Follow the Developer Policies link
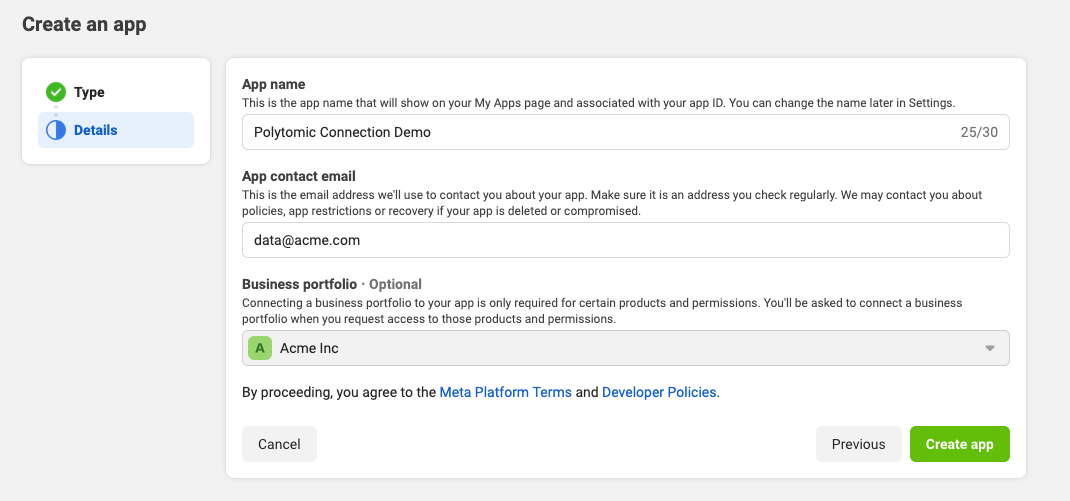 [660, 392]
